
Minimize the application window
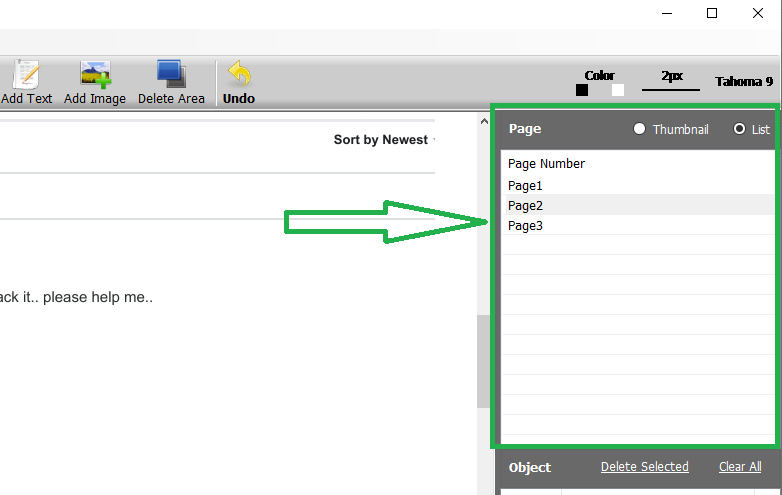point(667,13)
